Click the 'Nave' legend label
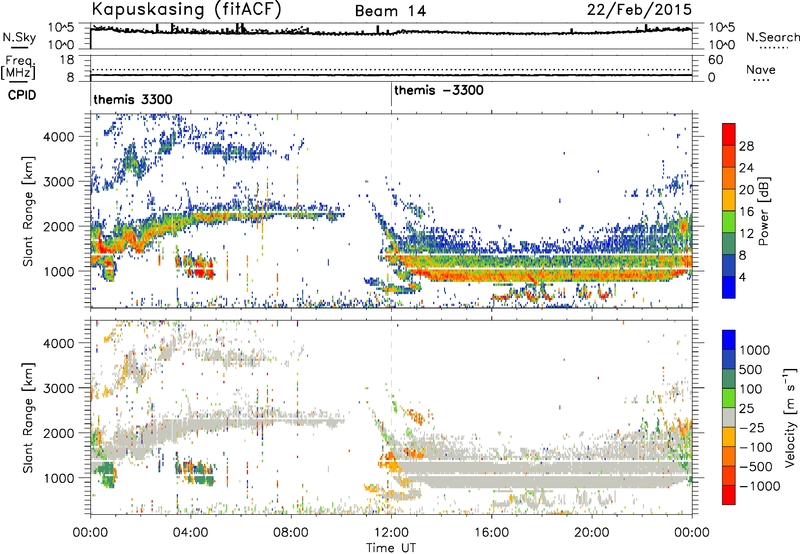800x554 pixels. click(761, 69)
